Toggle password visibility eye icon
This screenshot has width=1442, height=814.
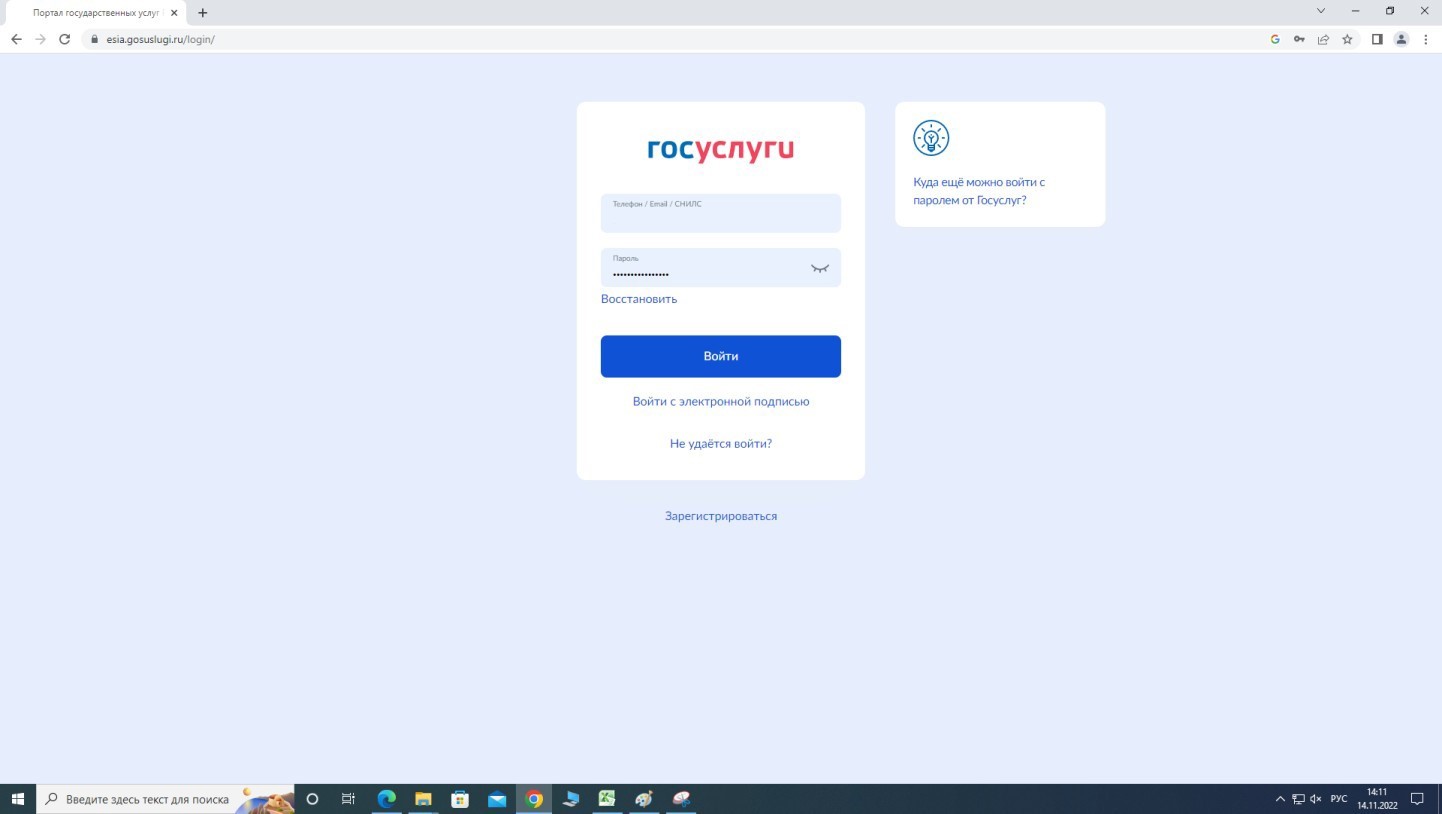click(820, 268)
